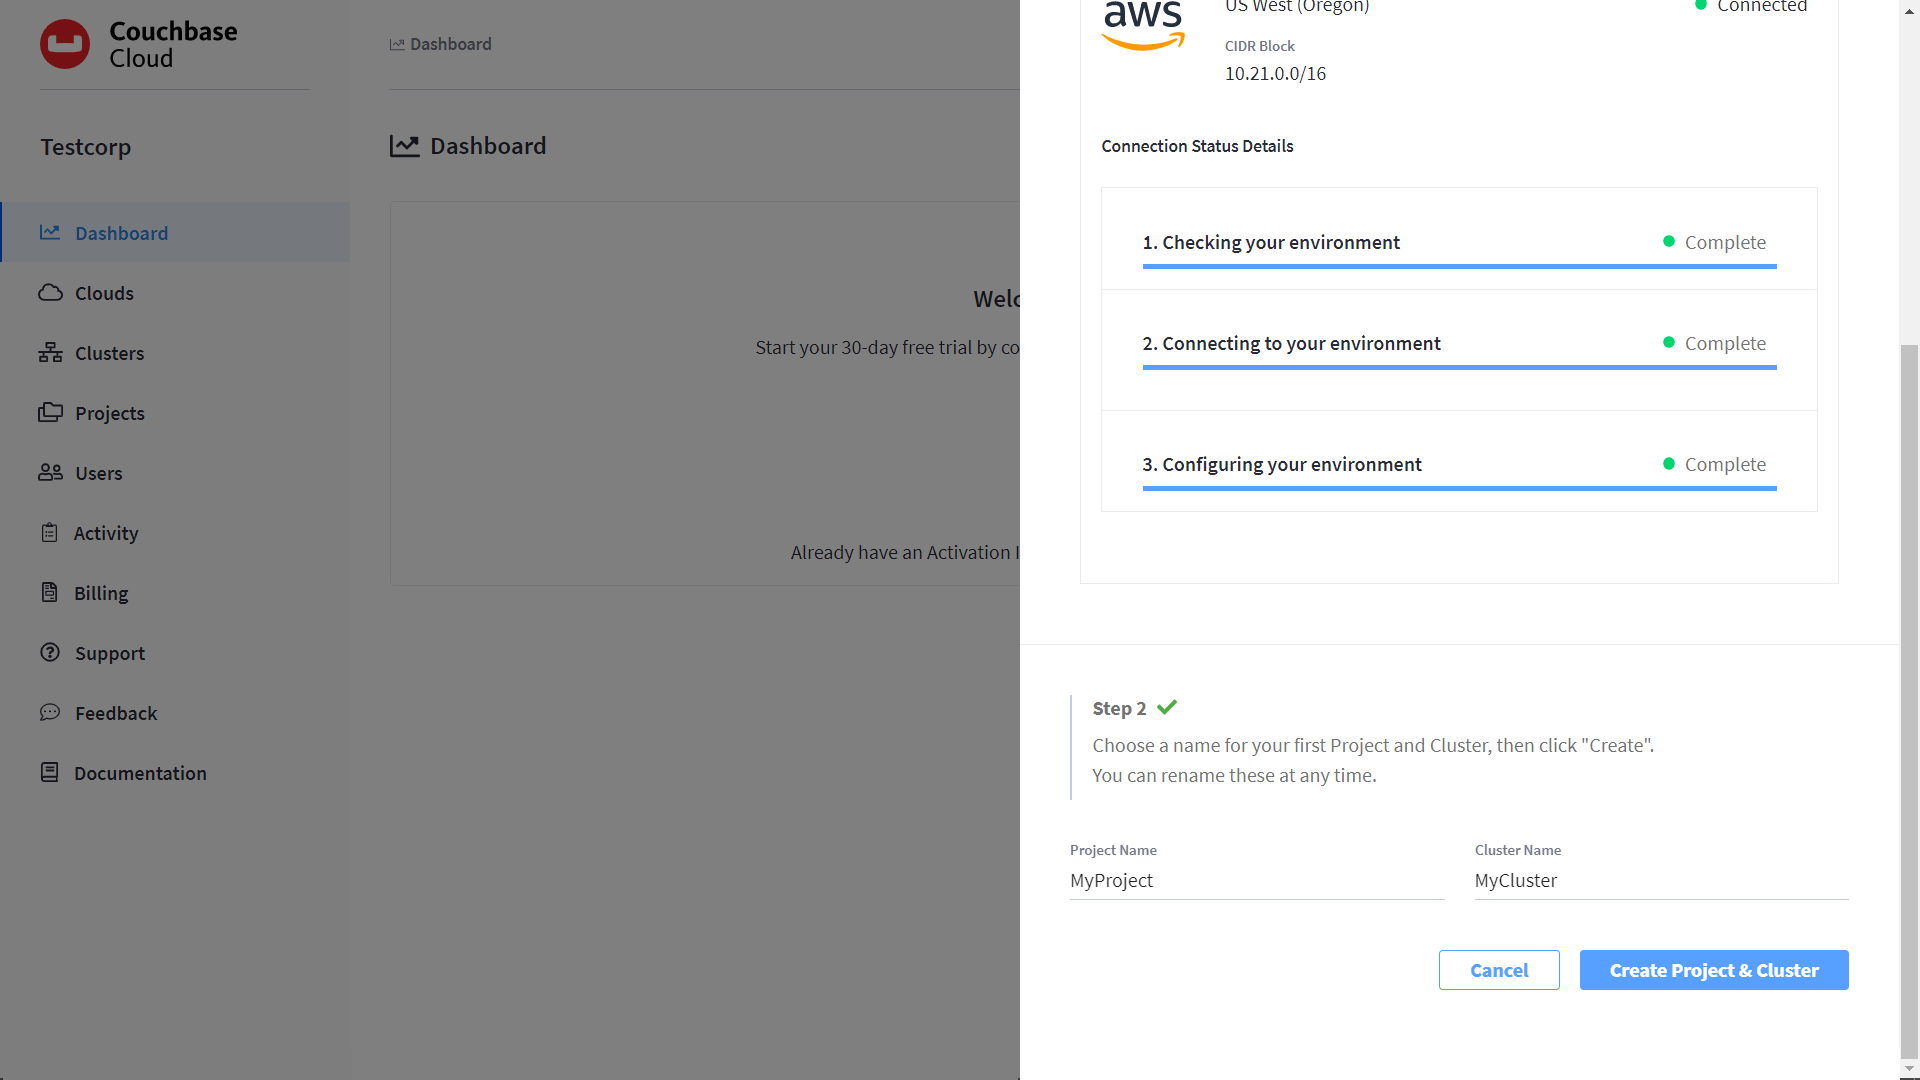This screenshot has width=1920, height=1080.
Task: Click the Couchbase Cloud logo icon
Action: [x=65, y=44]
